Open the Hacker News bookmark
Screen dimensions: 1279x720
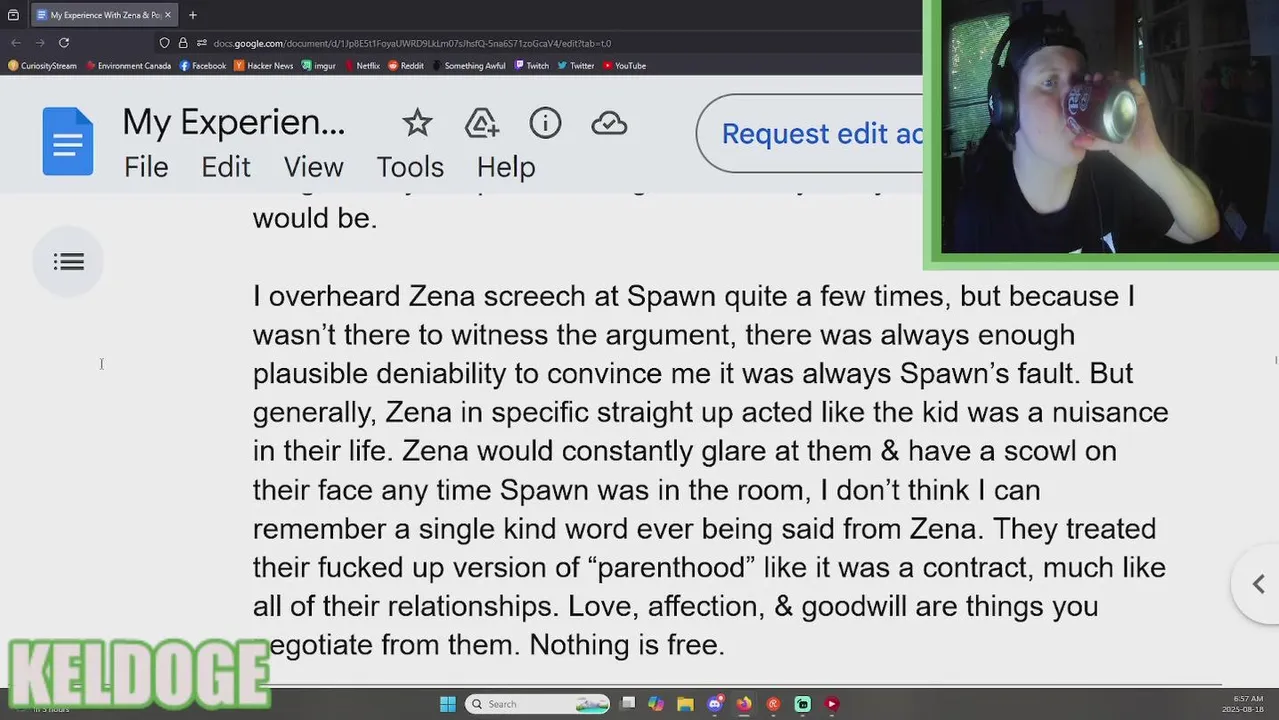click(x=264, y=66)
